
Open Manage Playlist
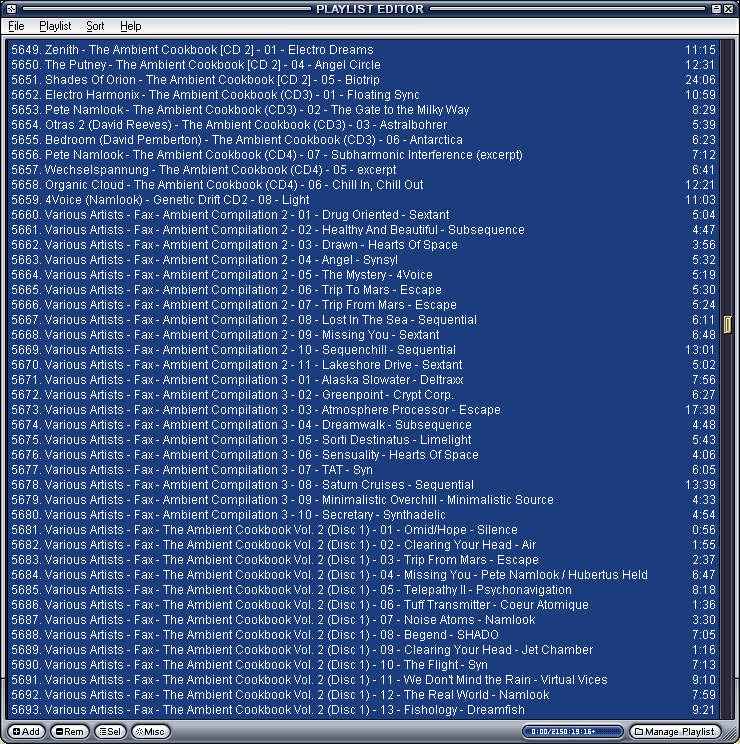pos(675,731)
